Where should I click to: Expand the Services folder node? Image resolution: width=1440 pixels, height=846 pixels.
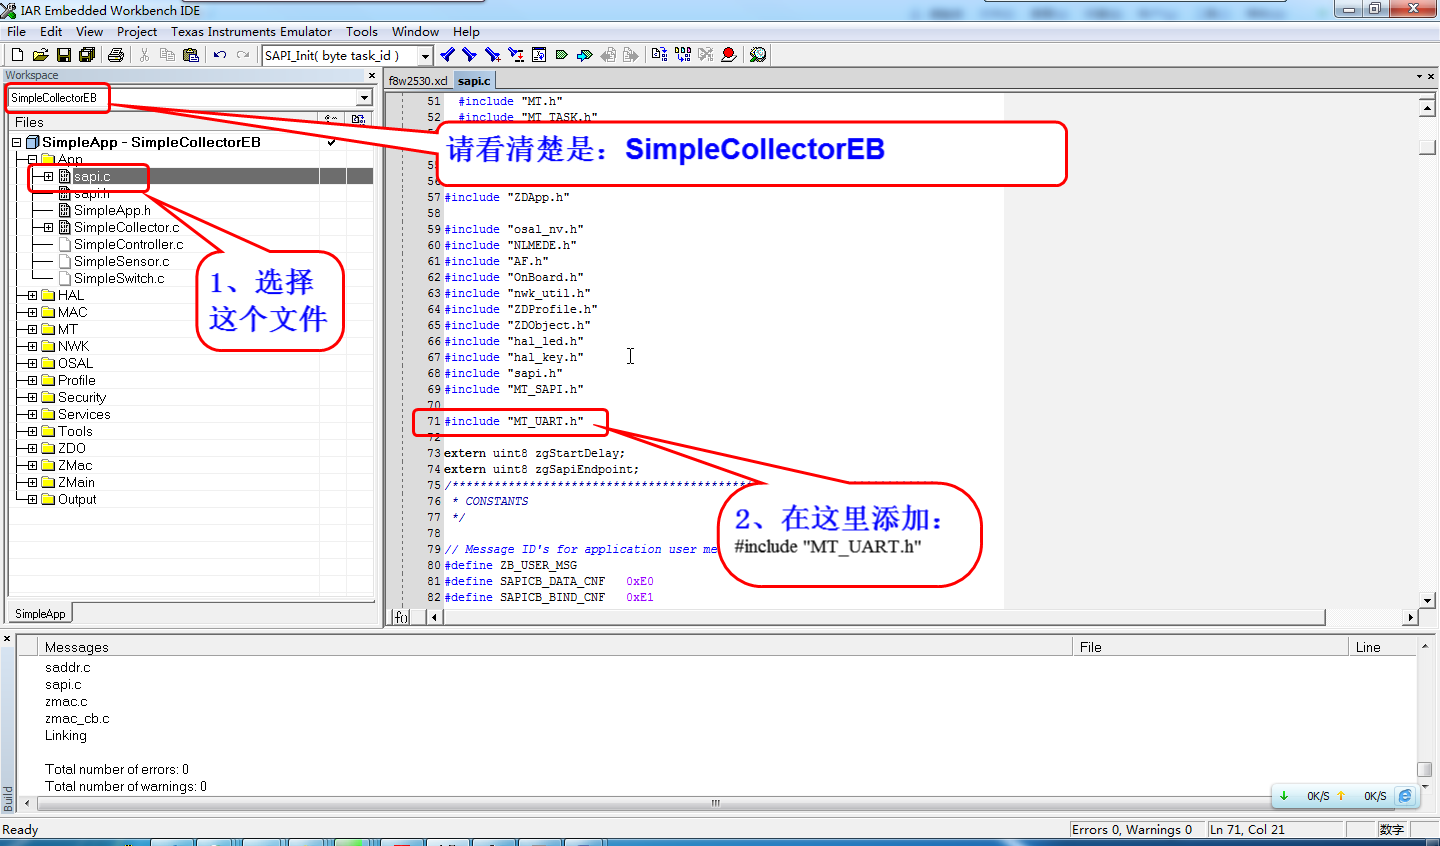pyautogui.click(x=32, y=415)
